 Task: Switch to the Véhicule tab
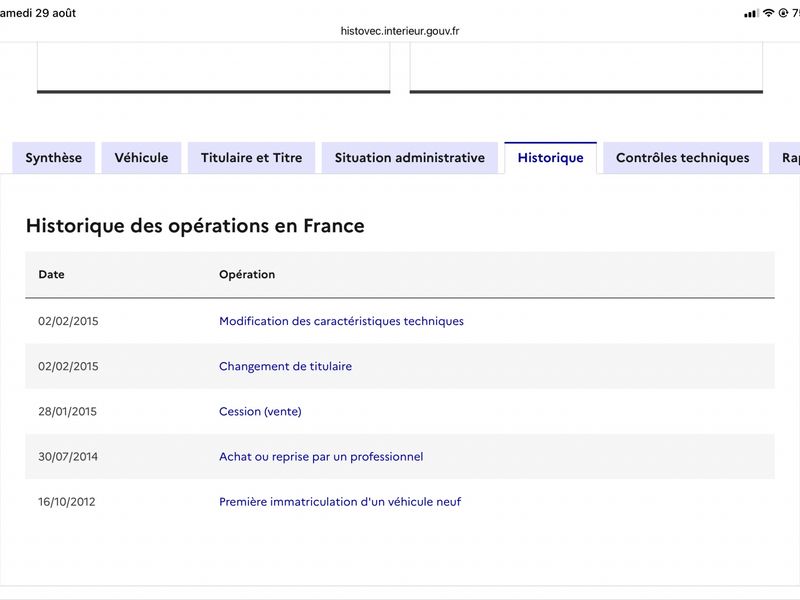(x=141, y=158)
